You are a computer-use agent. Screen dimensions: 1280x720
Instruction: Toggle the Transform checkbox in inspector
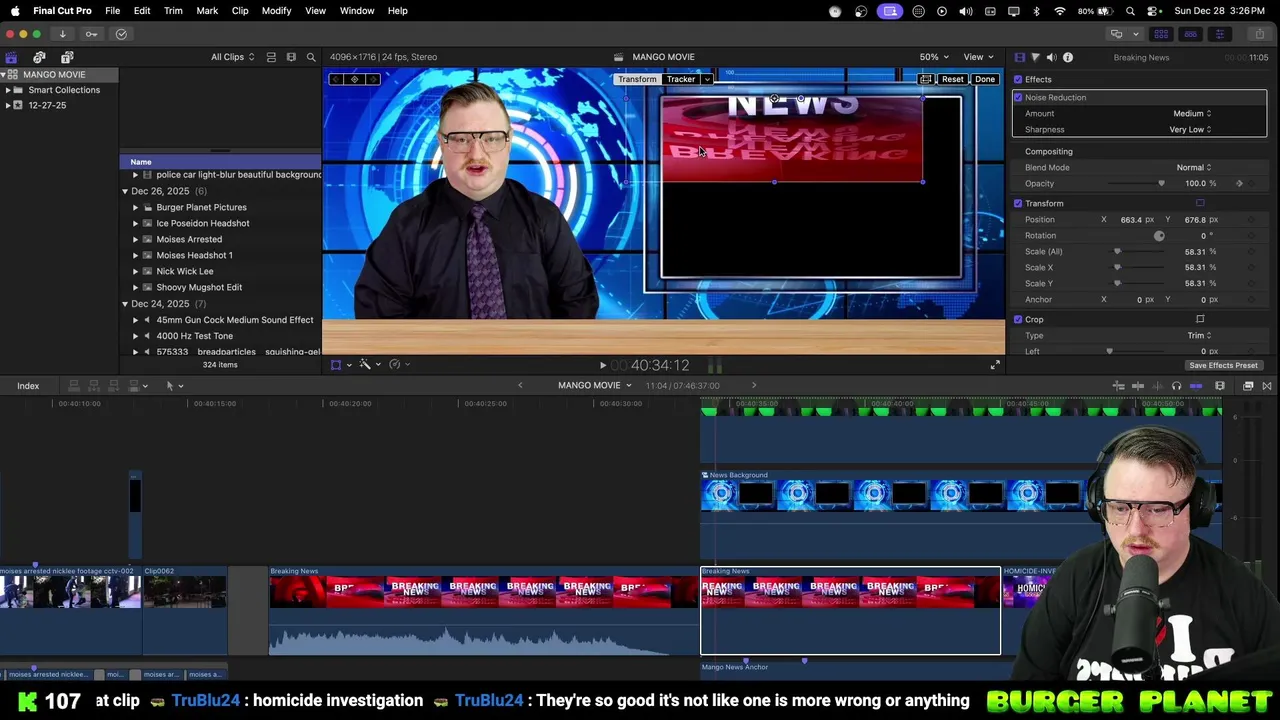pyautogui.click(x=1018, y=203)
